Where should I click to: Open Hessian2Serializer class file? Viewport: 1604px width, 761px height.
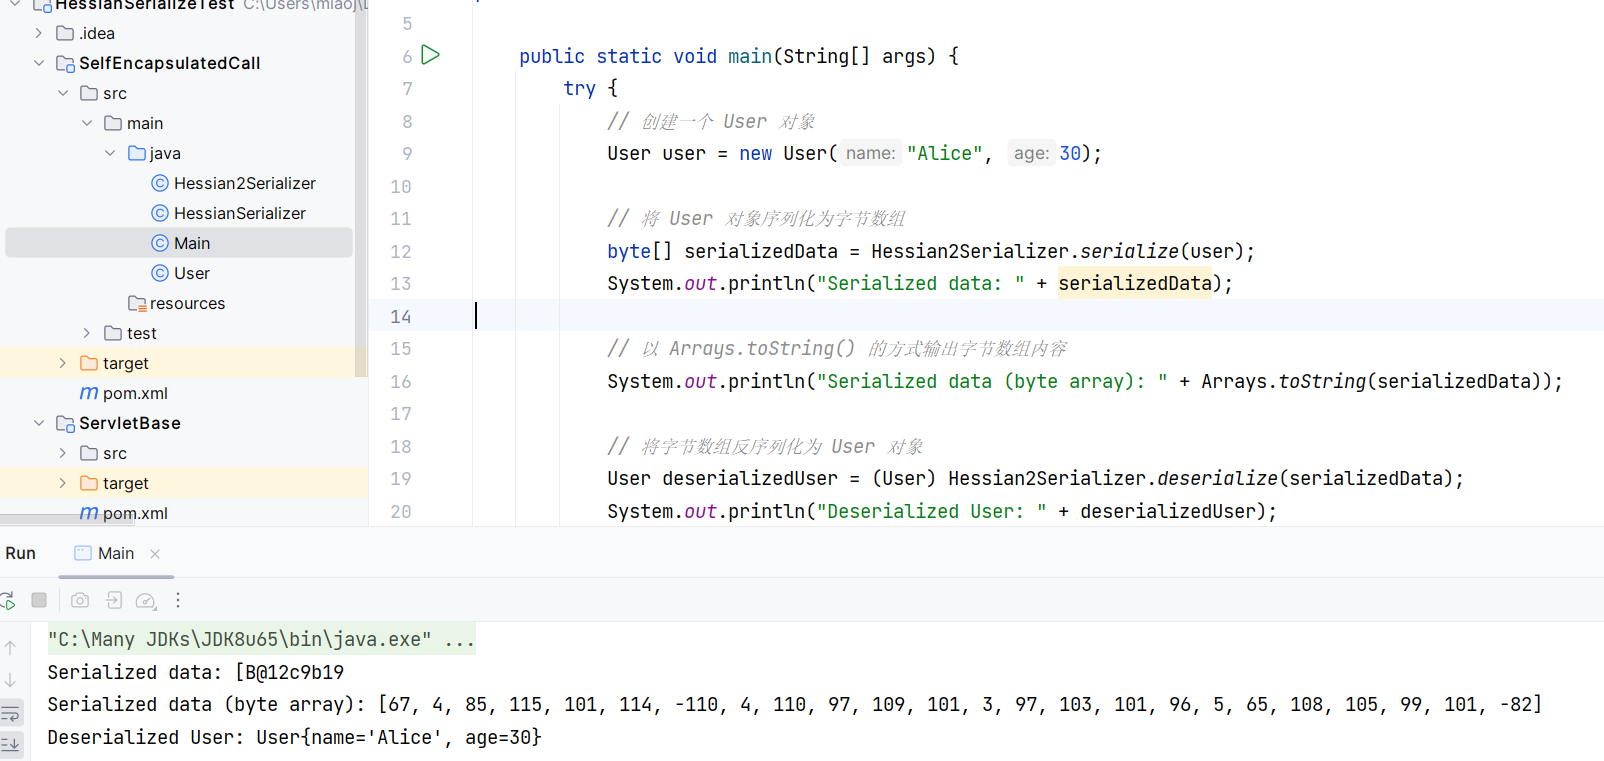pyautogui.click(x=244, y=183)
